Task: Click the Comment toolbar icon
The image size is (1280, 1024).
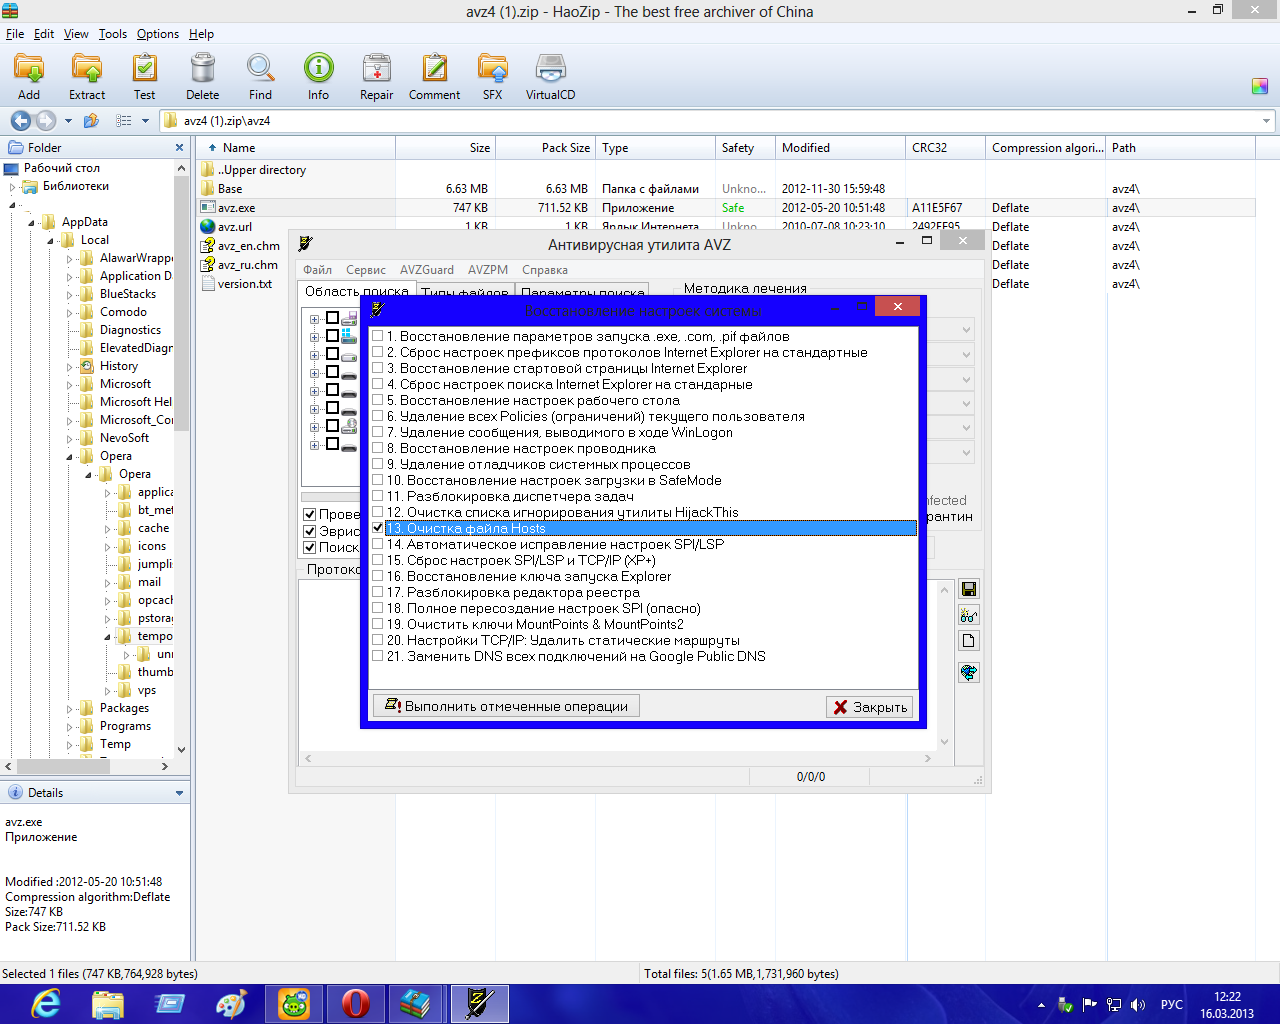Action: click(x=434, y=77)
